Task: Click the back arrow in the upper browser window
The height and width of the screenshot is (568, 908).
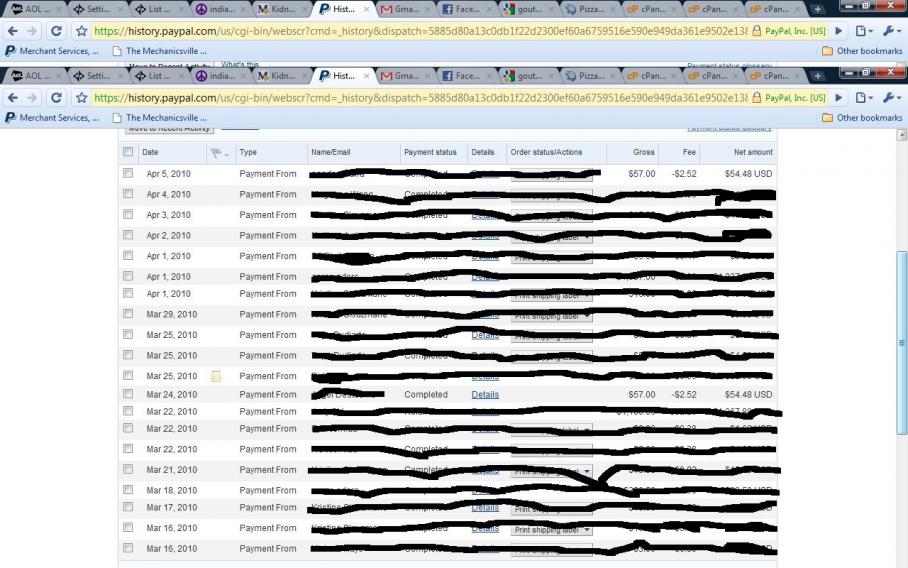Action: [12, 31]
